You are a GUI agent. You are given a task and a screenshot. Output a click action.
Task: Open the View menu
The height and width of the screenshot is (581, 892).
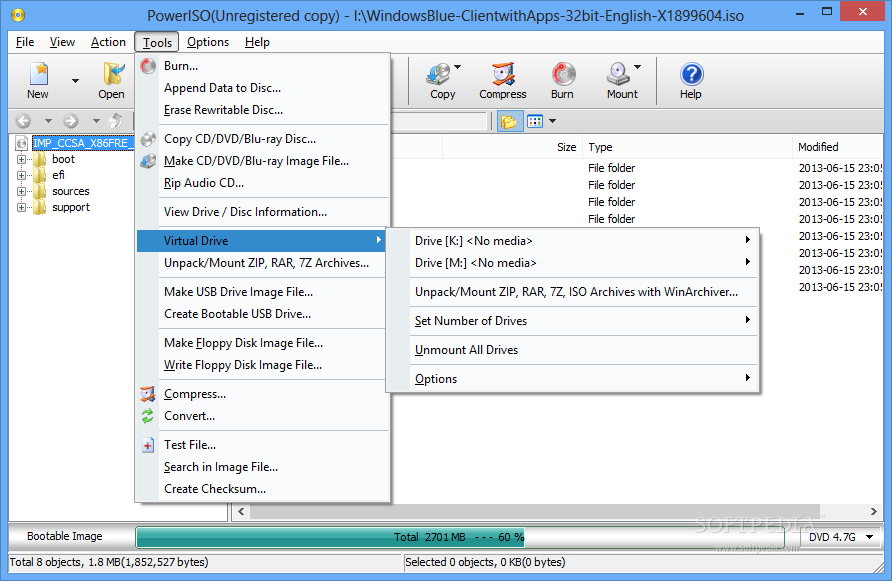coord(62,42)
